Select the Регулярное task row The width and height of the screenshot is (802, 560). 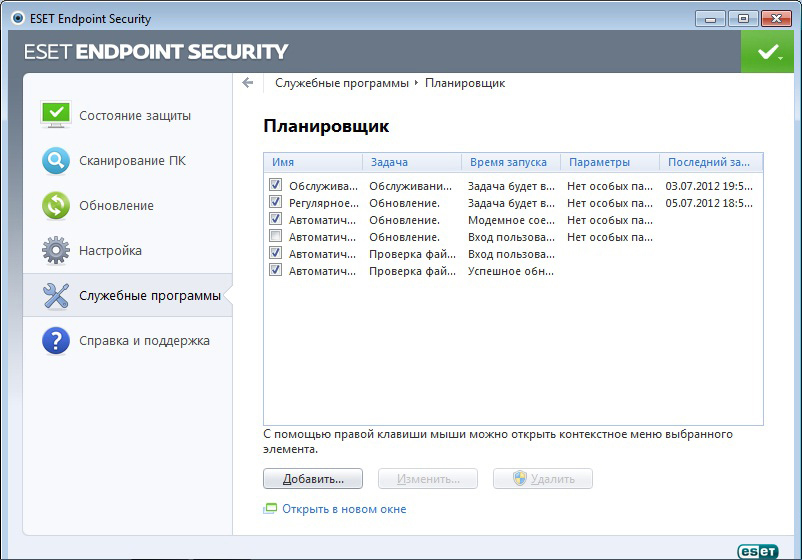[322, 203]
